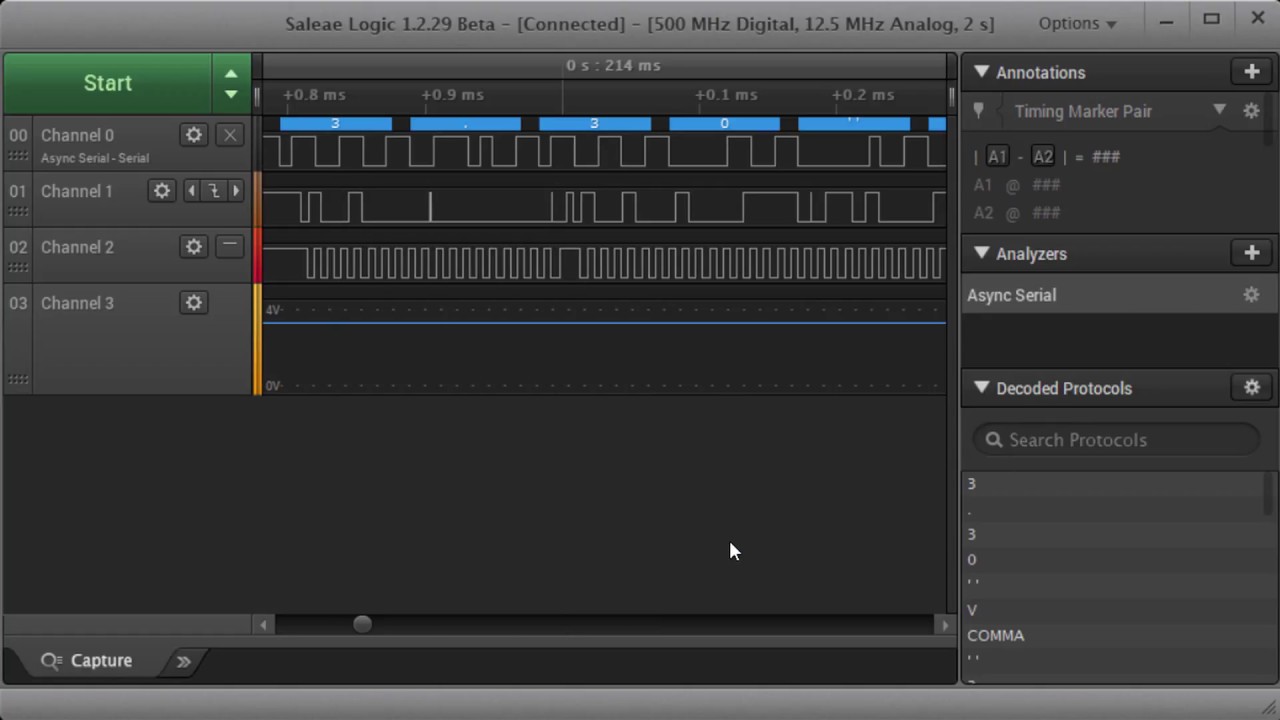Select 'COMMA' in decoded protocols list

[x=995, y=635]
